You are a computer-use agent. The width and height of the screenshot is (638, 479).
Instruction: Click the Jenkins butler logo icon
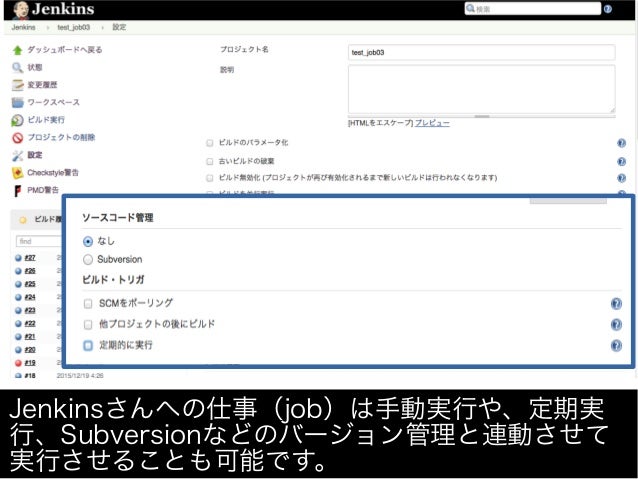click(20, 10)
